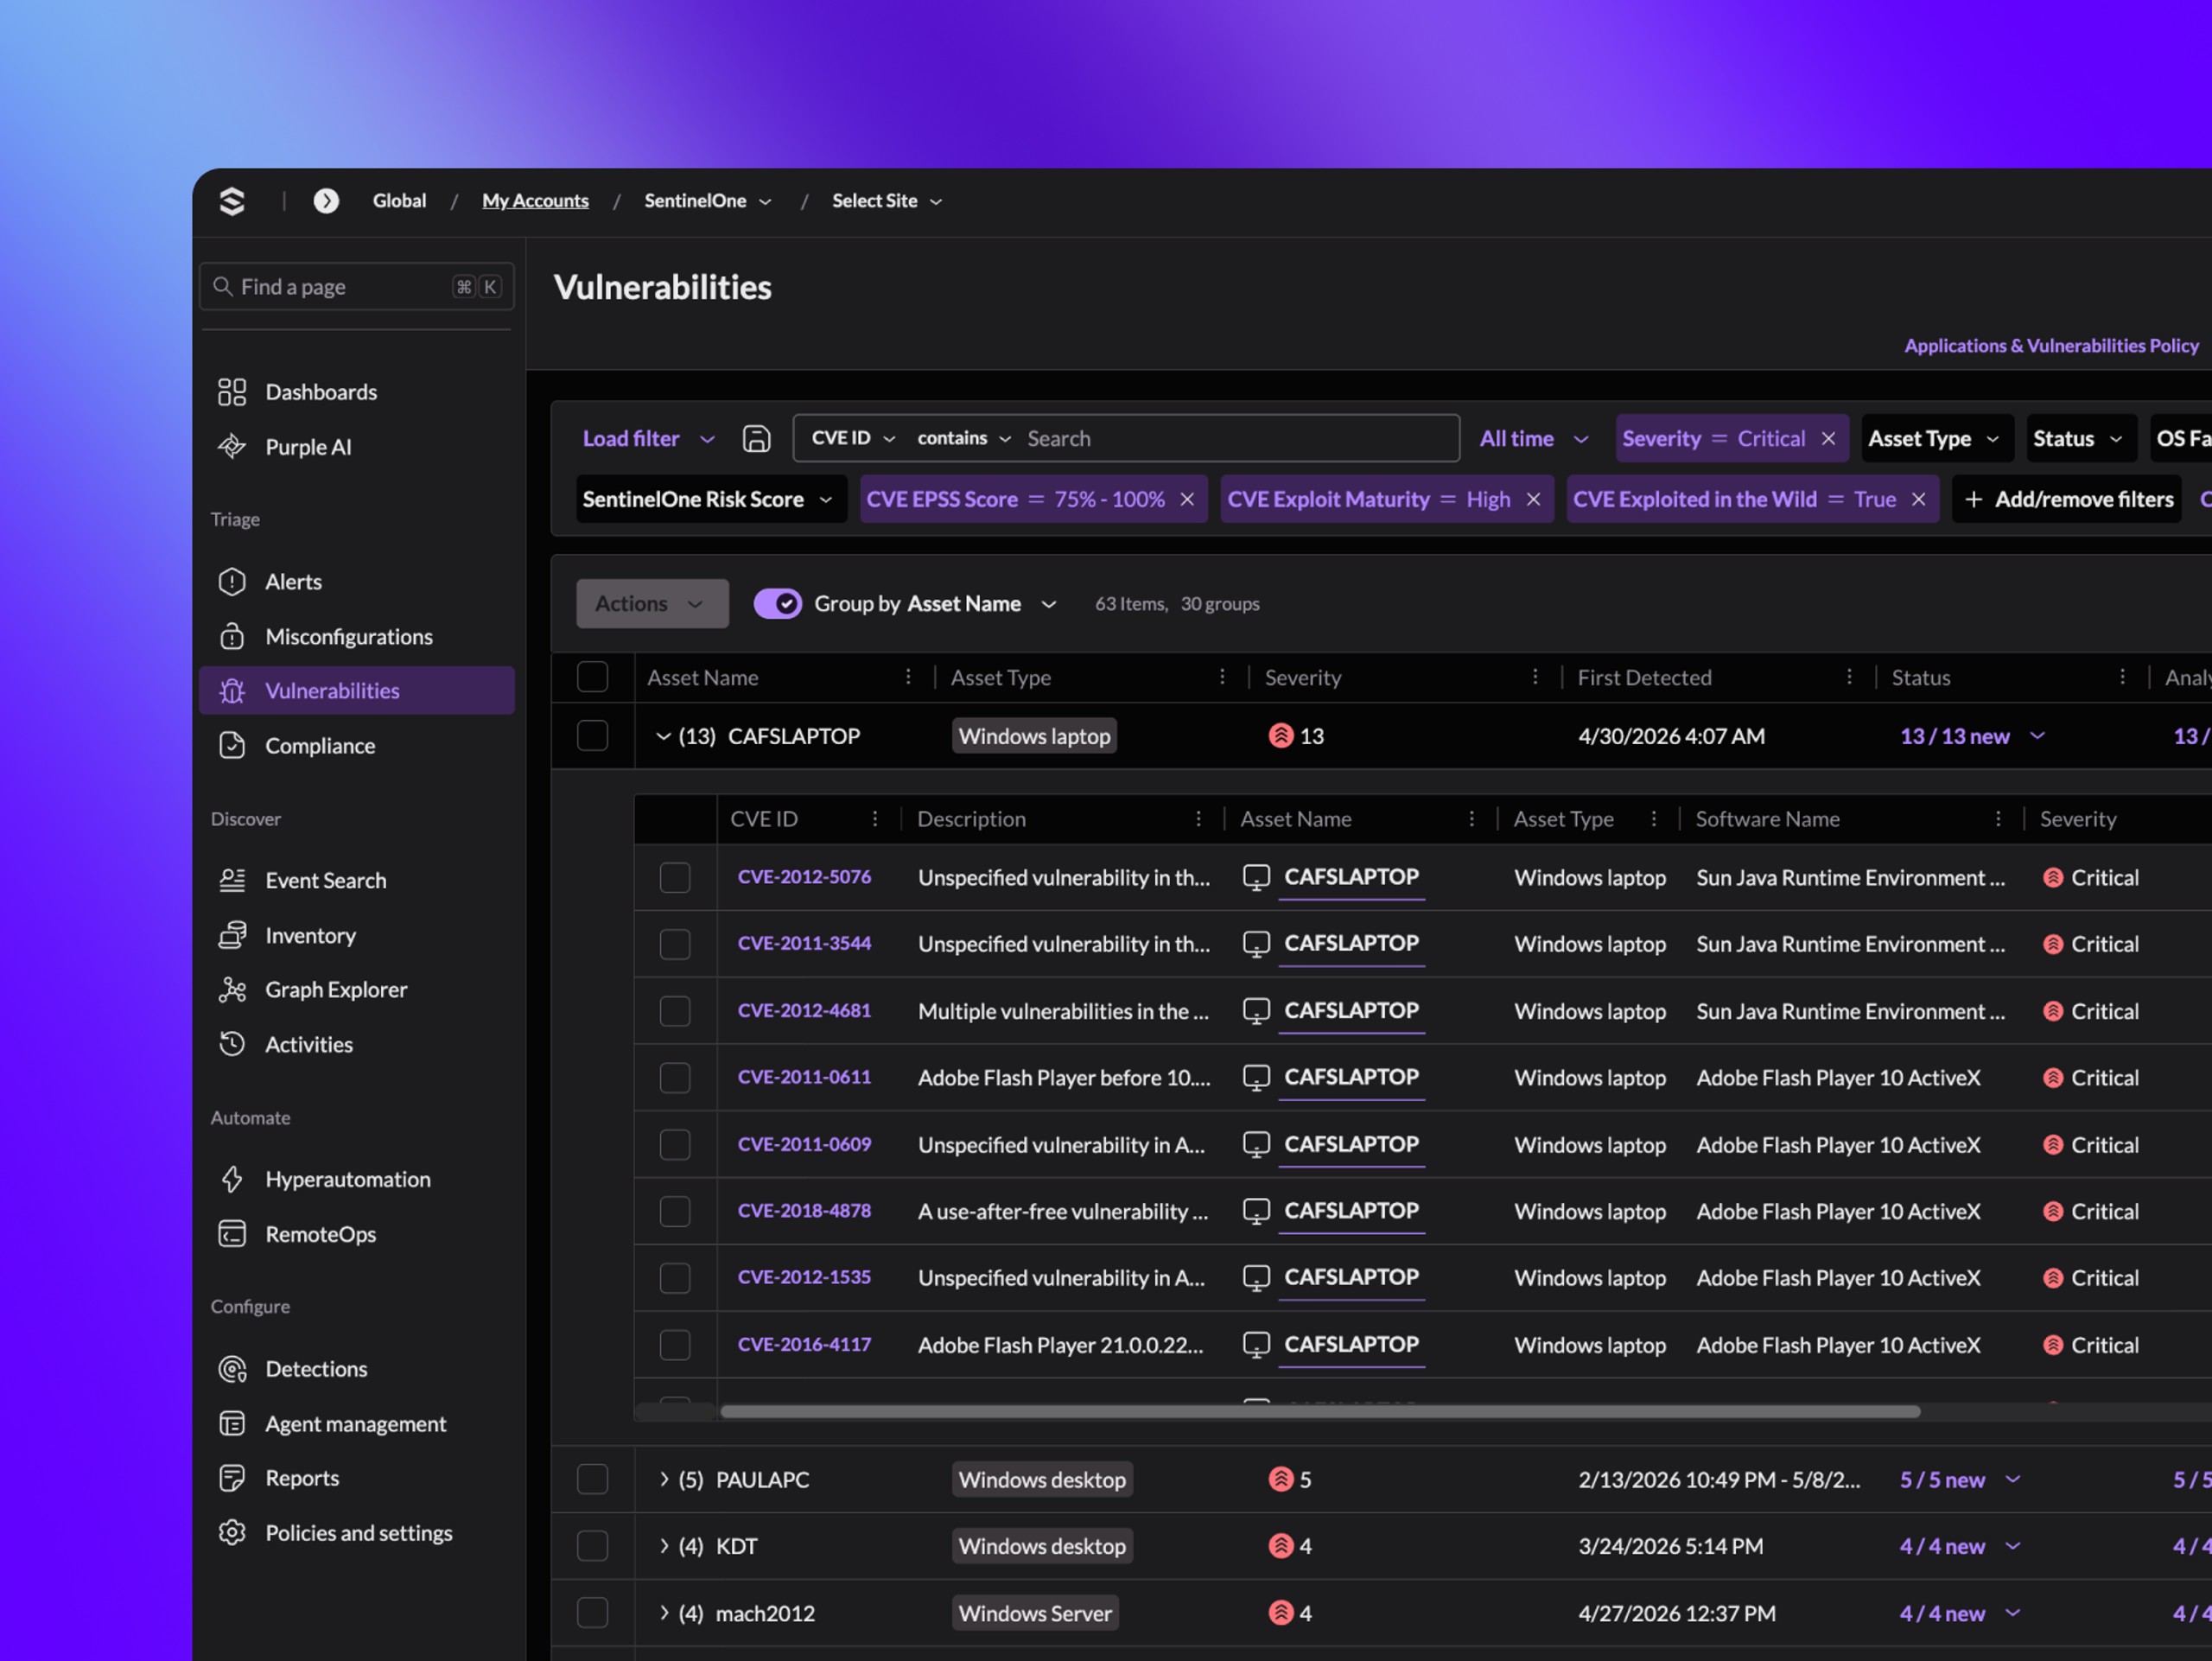Remove the CVE Exploit Maturity filter
Viewport: 2212px width, 1661px height.
coord(1533,499)
